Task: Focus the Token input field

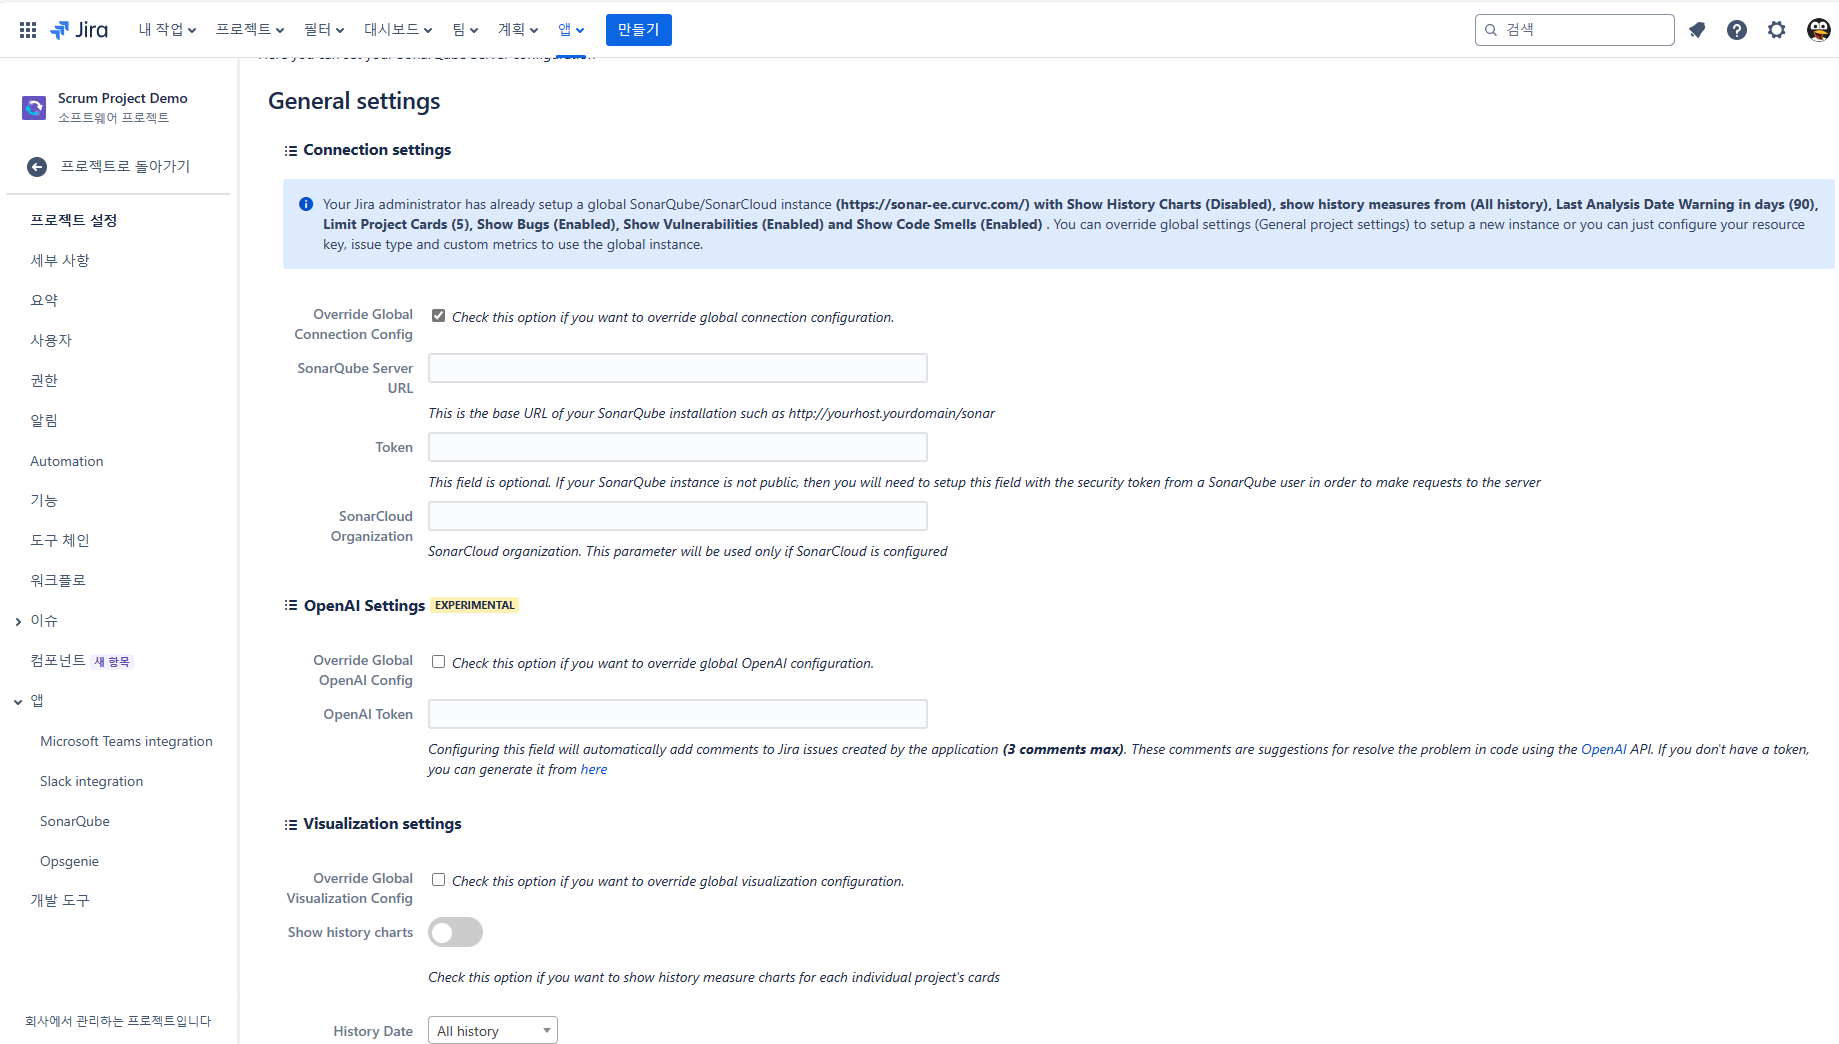Action: point(678,447)
